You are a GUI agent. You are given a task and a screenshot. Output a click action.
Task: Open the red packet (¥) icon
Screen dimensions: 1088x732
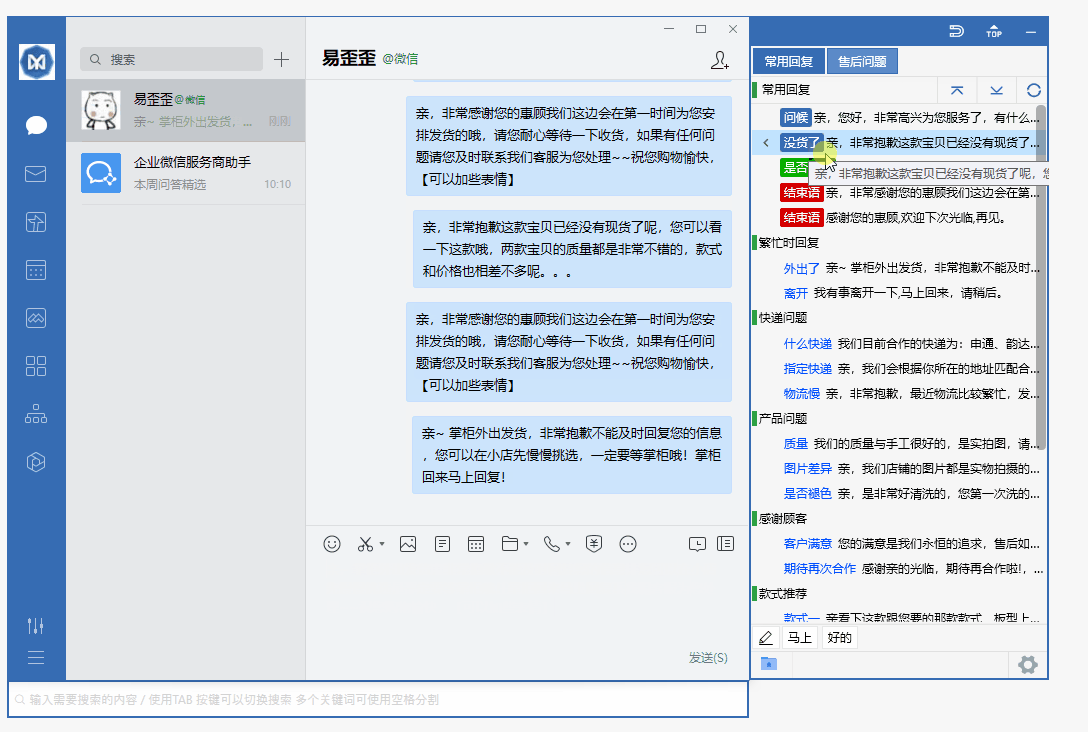(593, 544)
